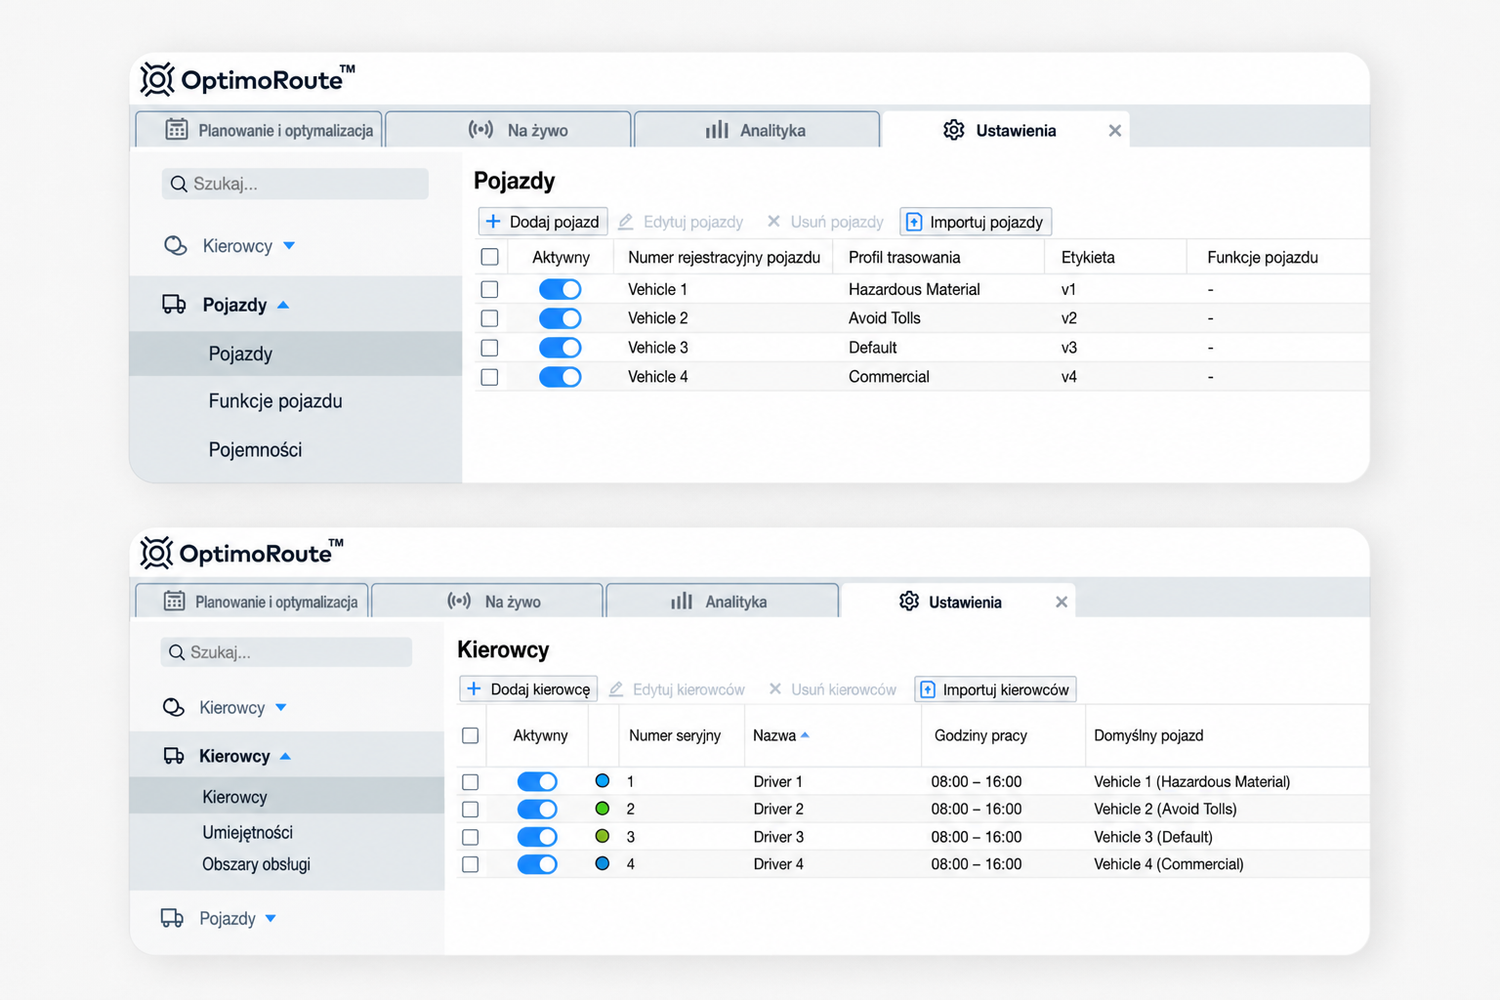The width and height of the screenshot is (1500, 1000).
Task: Toggle active switch for Vehicle 3
Action: coord(560,347)
